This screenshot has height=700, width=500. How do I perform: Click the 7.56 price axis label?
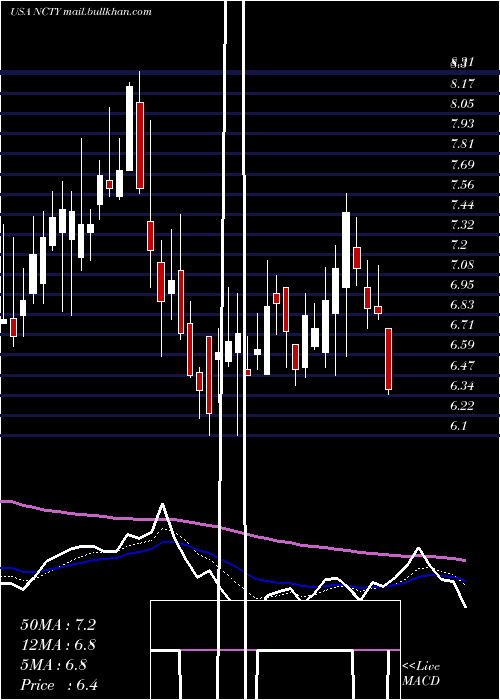pos(462,184)
